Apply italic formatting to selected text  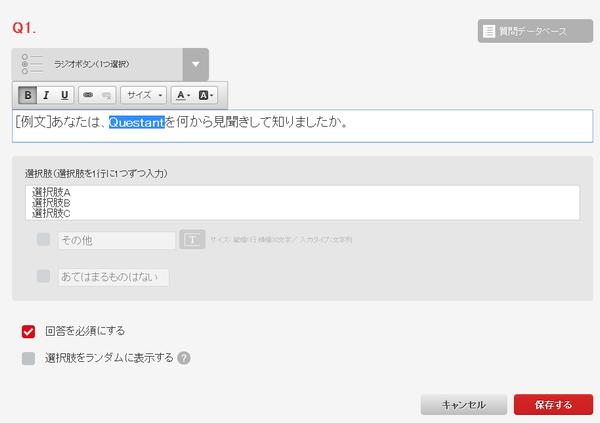[x=46, y=95]
